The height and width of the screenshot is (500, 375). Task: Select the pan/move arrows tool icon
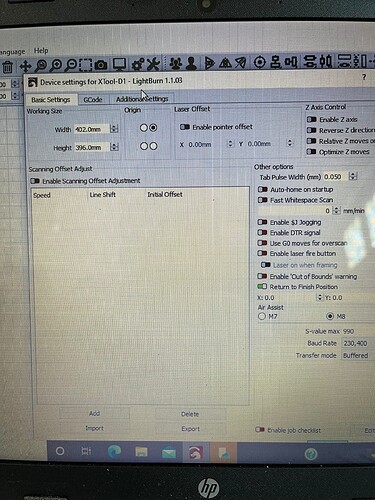(x=25, y=66)
